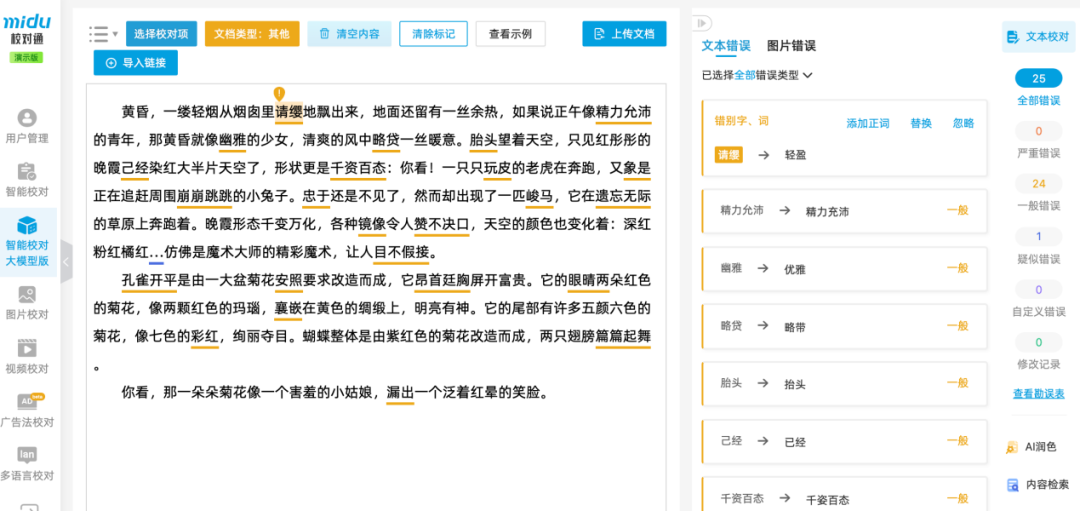
Task: Open AI润色 tool
Action: coord(1031,447)
